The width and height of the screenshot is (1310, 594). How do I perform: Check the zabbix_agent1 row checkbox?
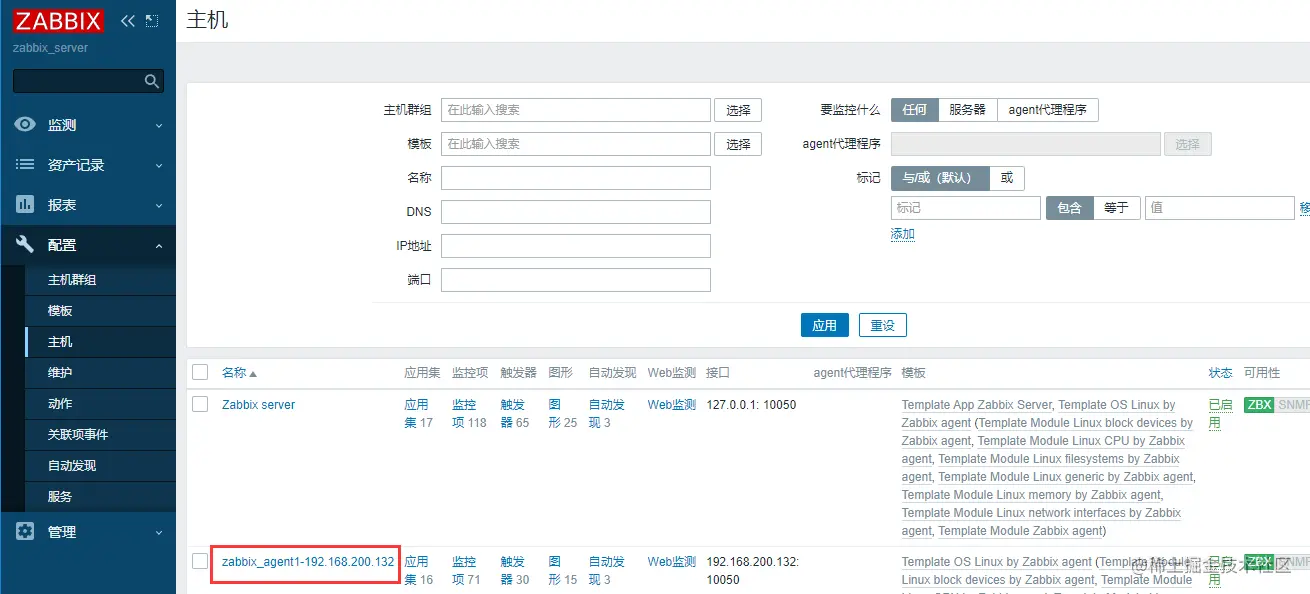200,561
